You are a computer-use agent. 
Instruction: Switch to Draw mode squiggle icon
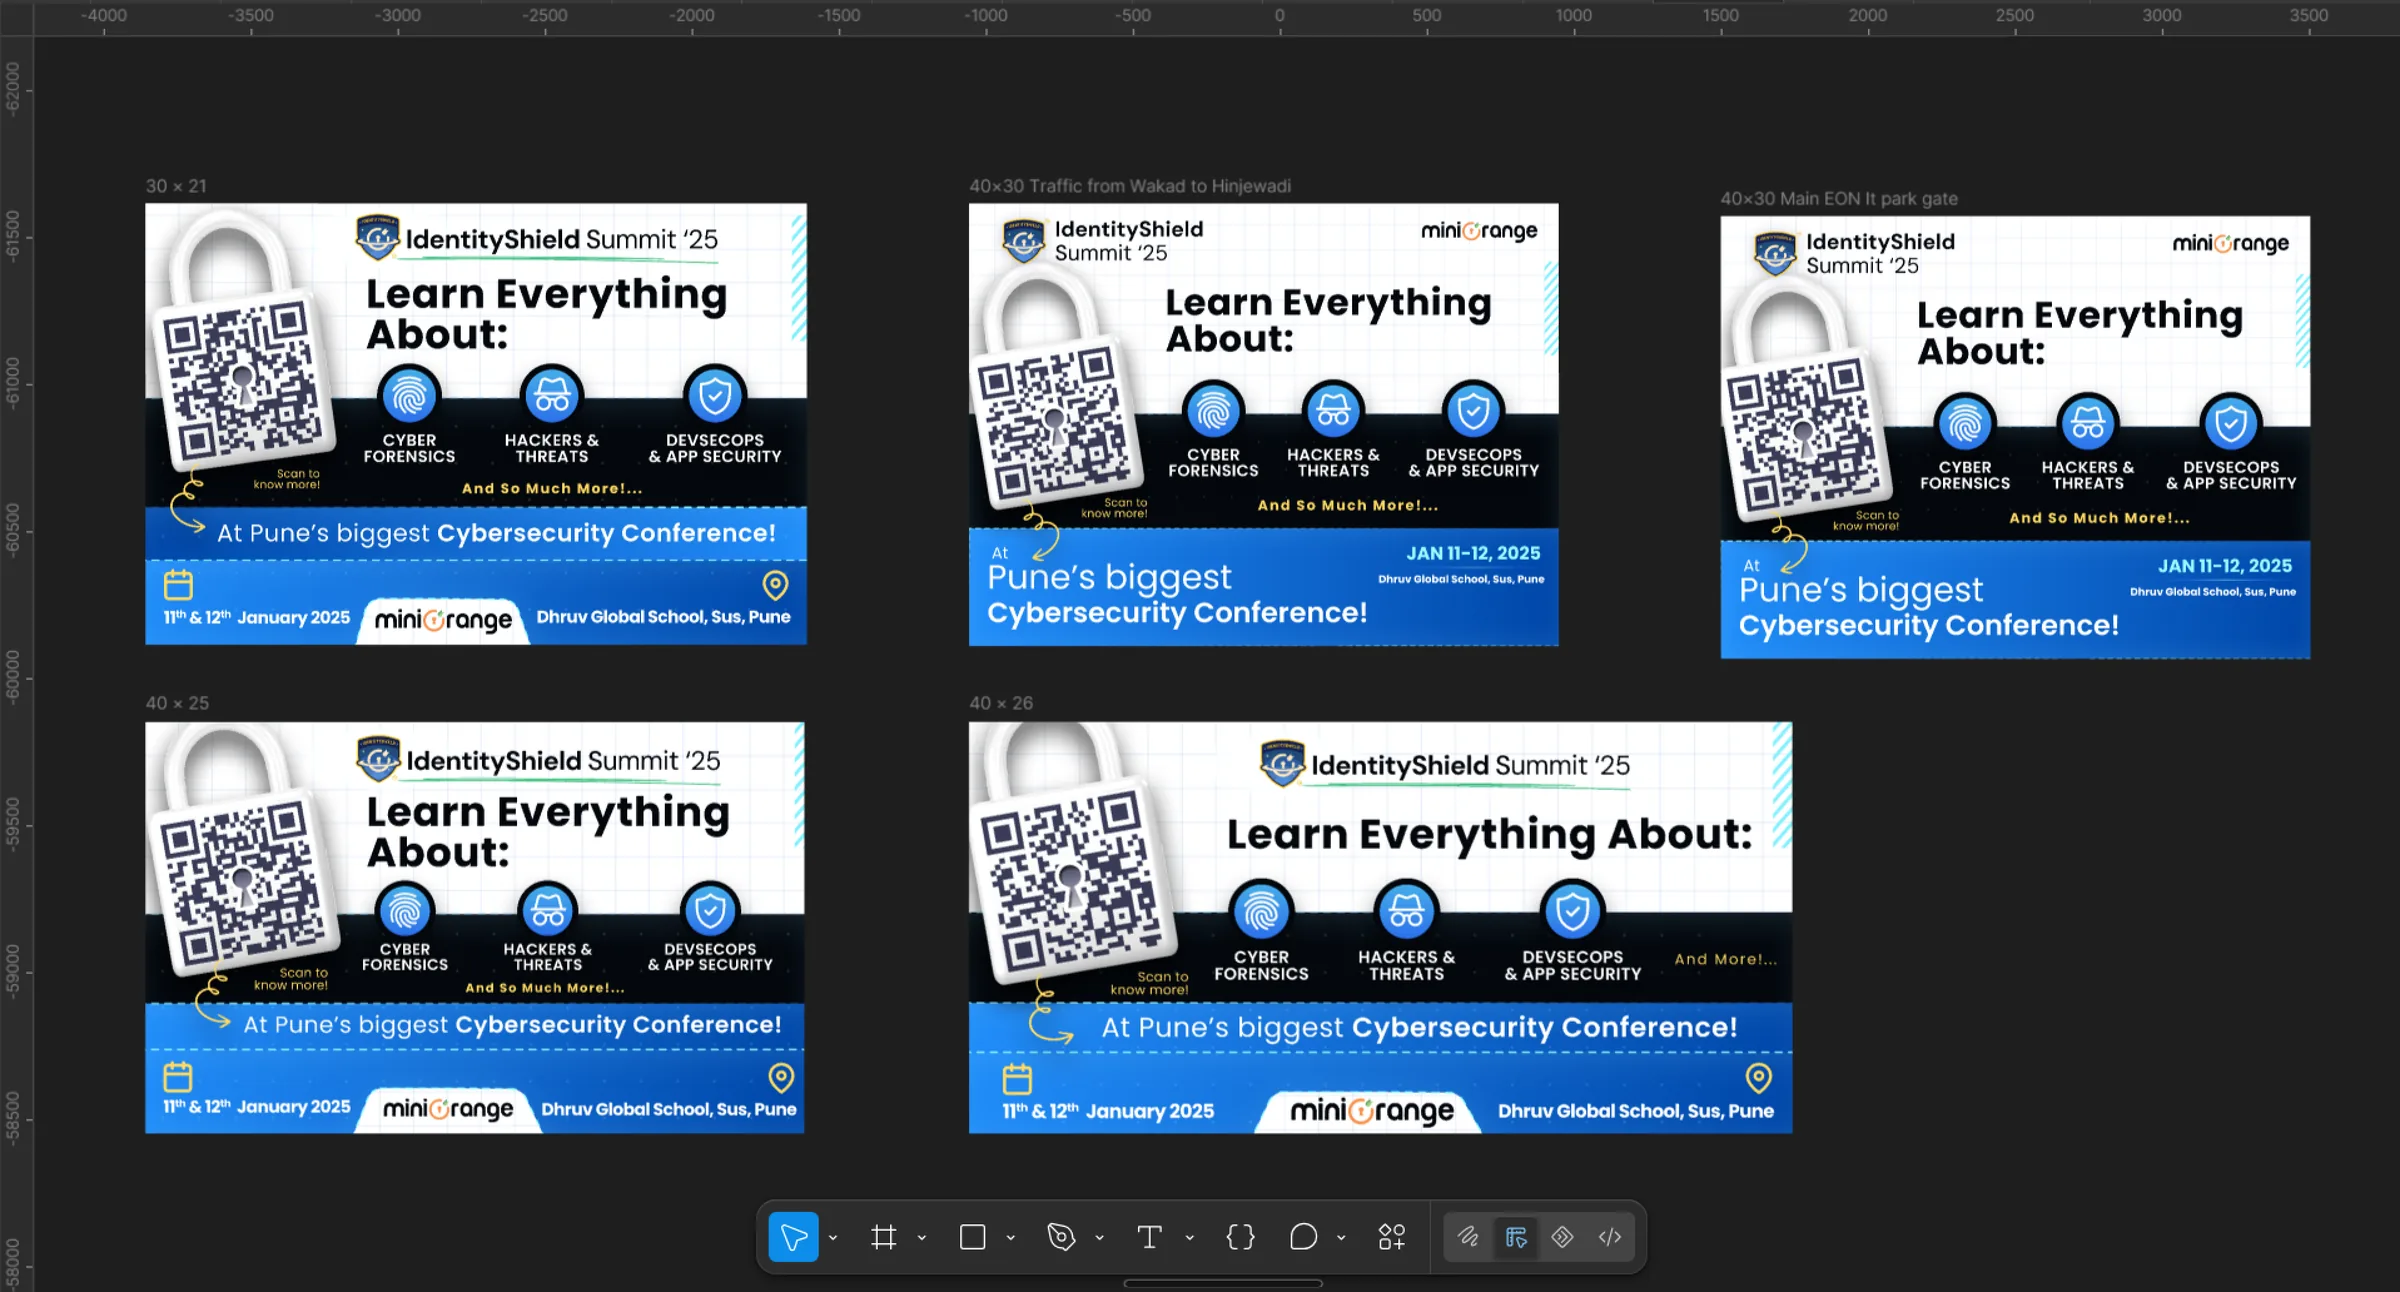[1468, 1237]
